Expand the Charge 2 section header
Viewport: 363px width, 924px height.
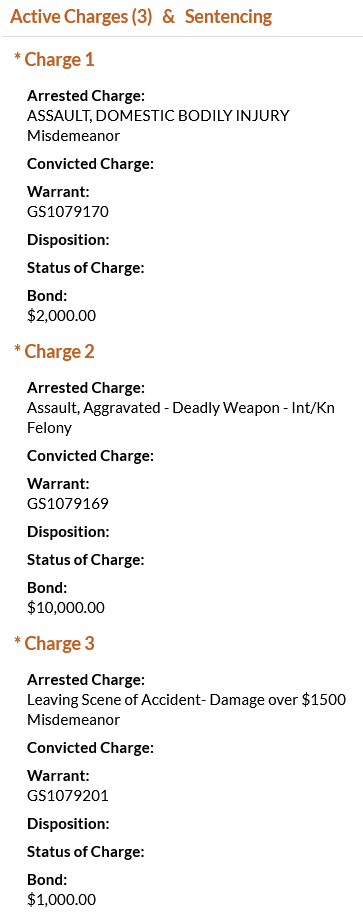[54, 351]
